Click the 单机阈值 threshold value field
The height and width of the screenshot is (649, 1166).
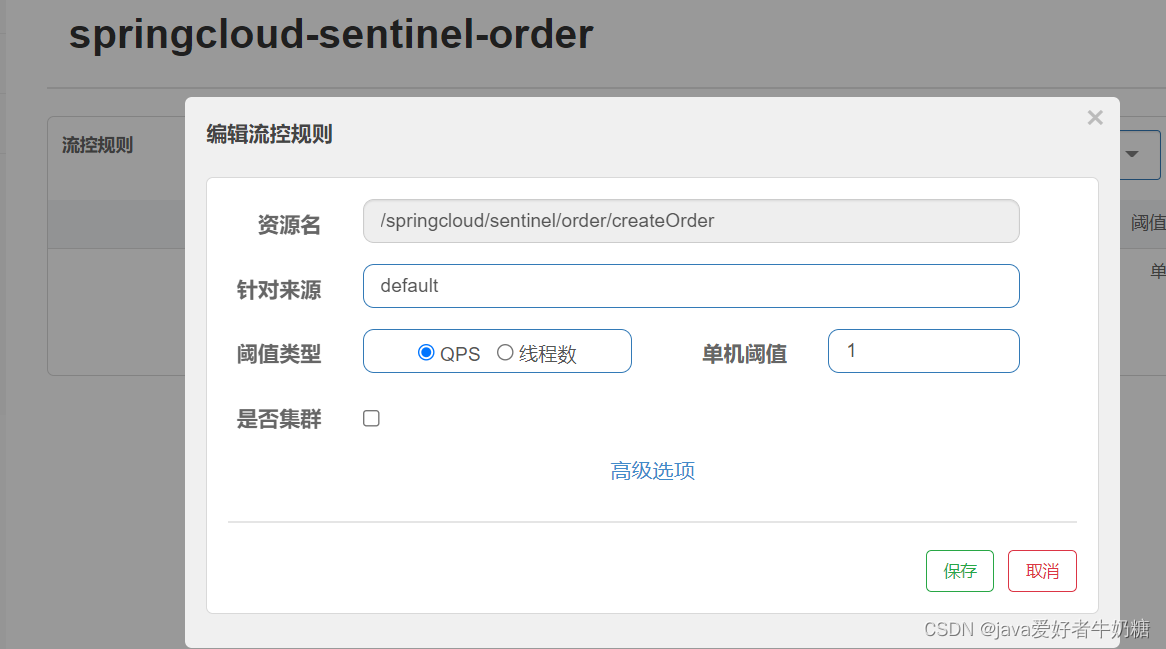tap(922, 350)
